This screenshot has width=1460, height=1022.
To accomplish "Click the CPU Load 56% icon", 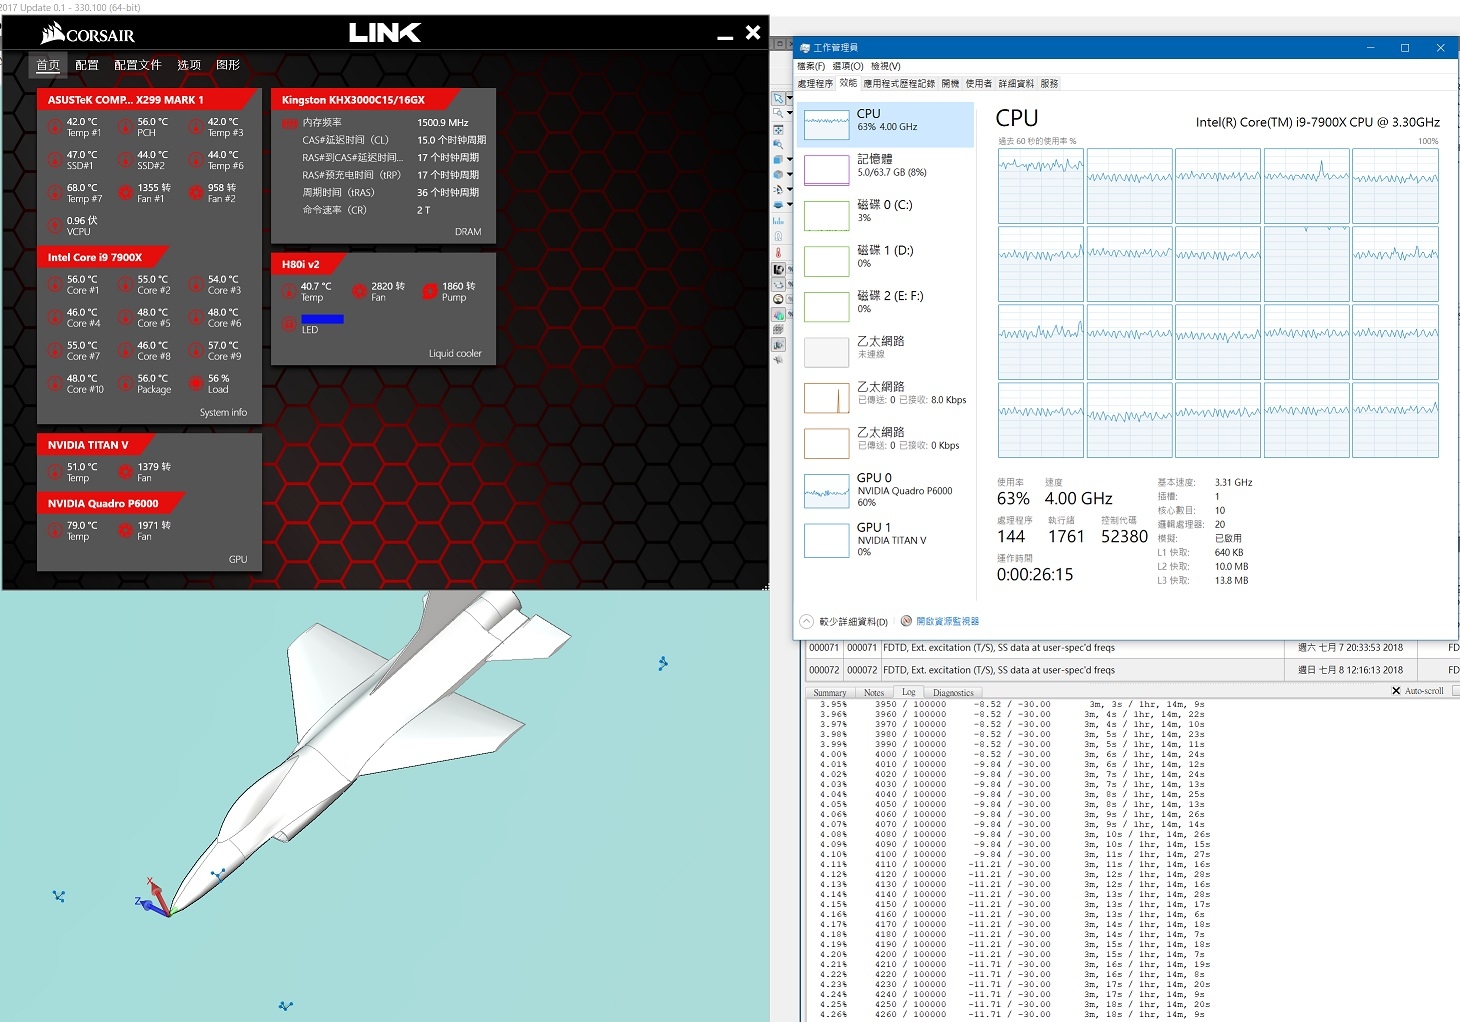I will pyautogui.click(x=196, y=384).
